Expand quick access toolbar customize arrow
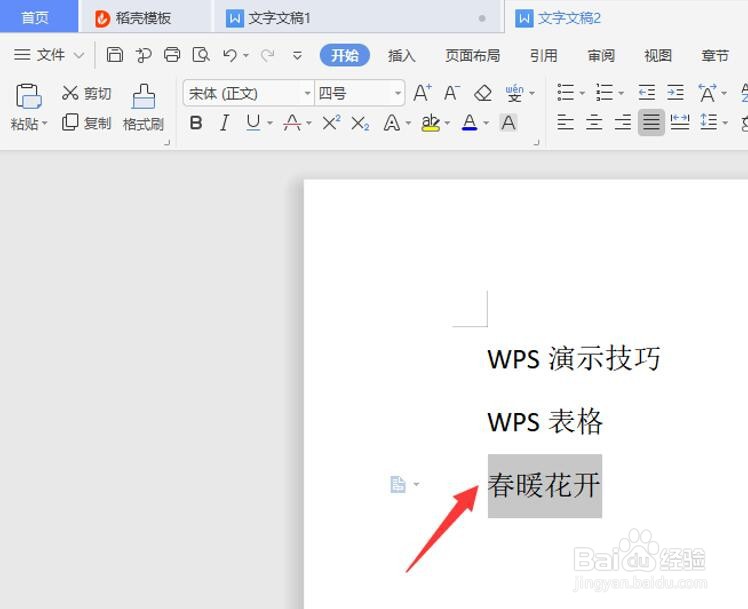This screenshot has width=748, height=609. tap(297, 56)
